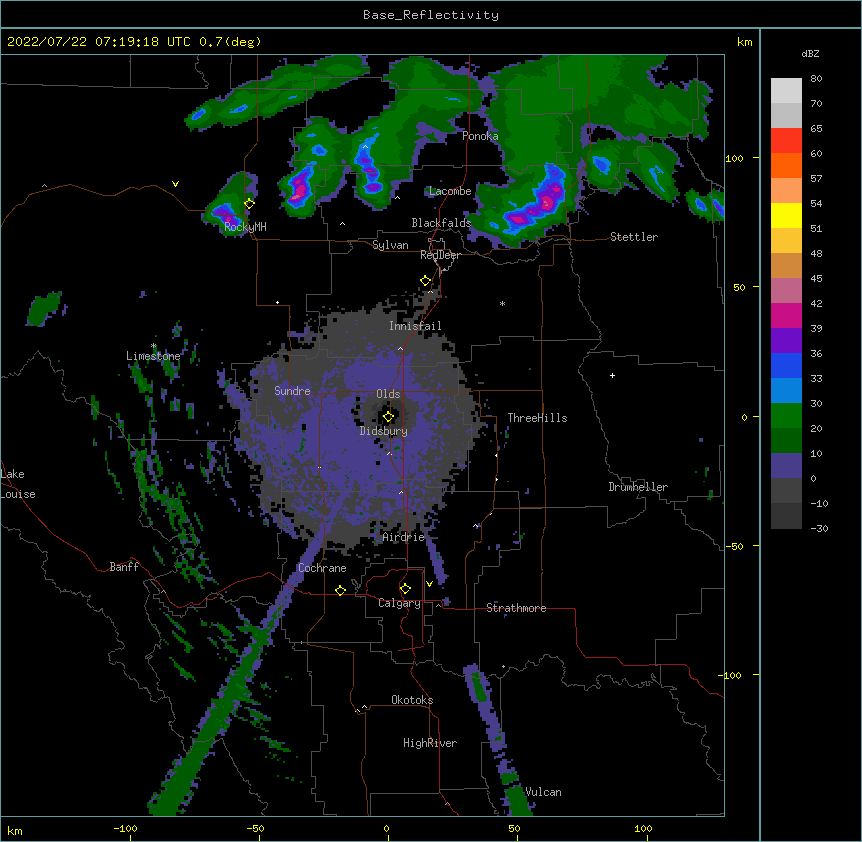Click the -50 km mark on horizontal axis
Screen dimensions: 862x842
point(256,829)
